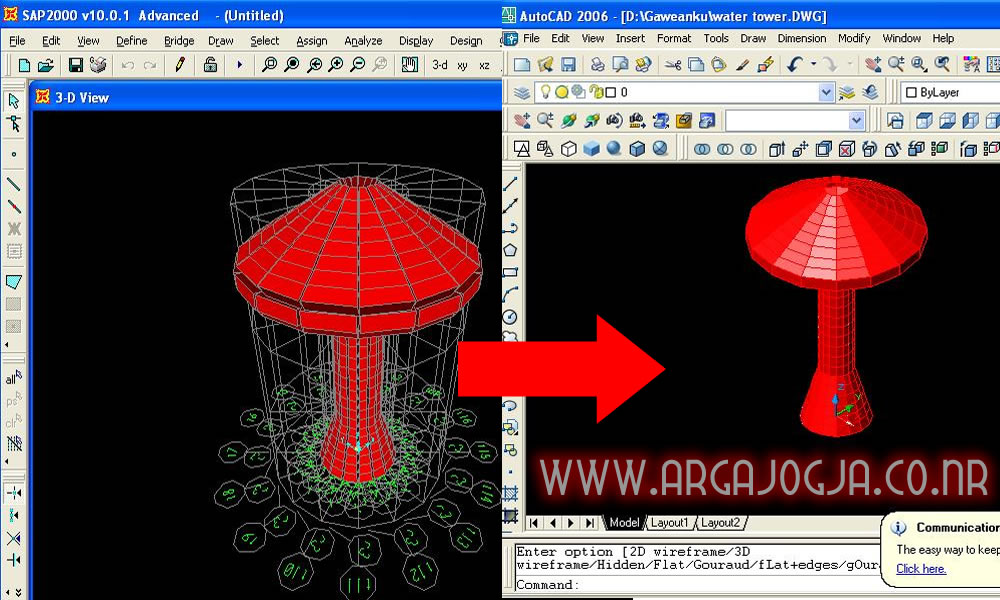
Task: Open Bridge menu in SAP2000
Action: coord(179,41)
